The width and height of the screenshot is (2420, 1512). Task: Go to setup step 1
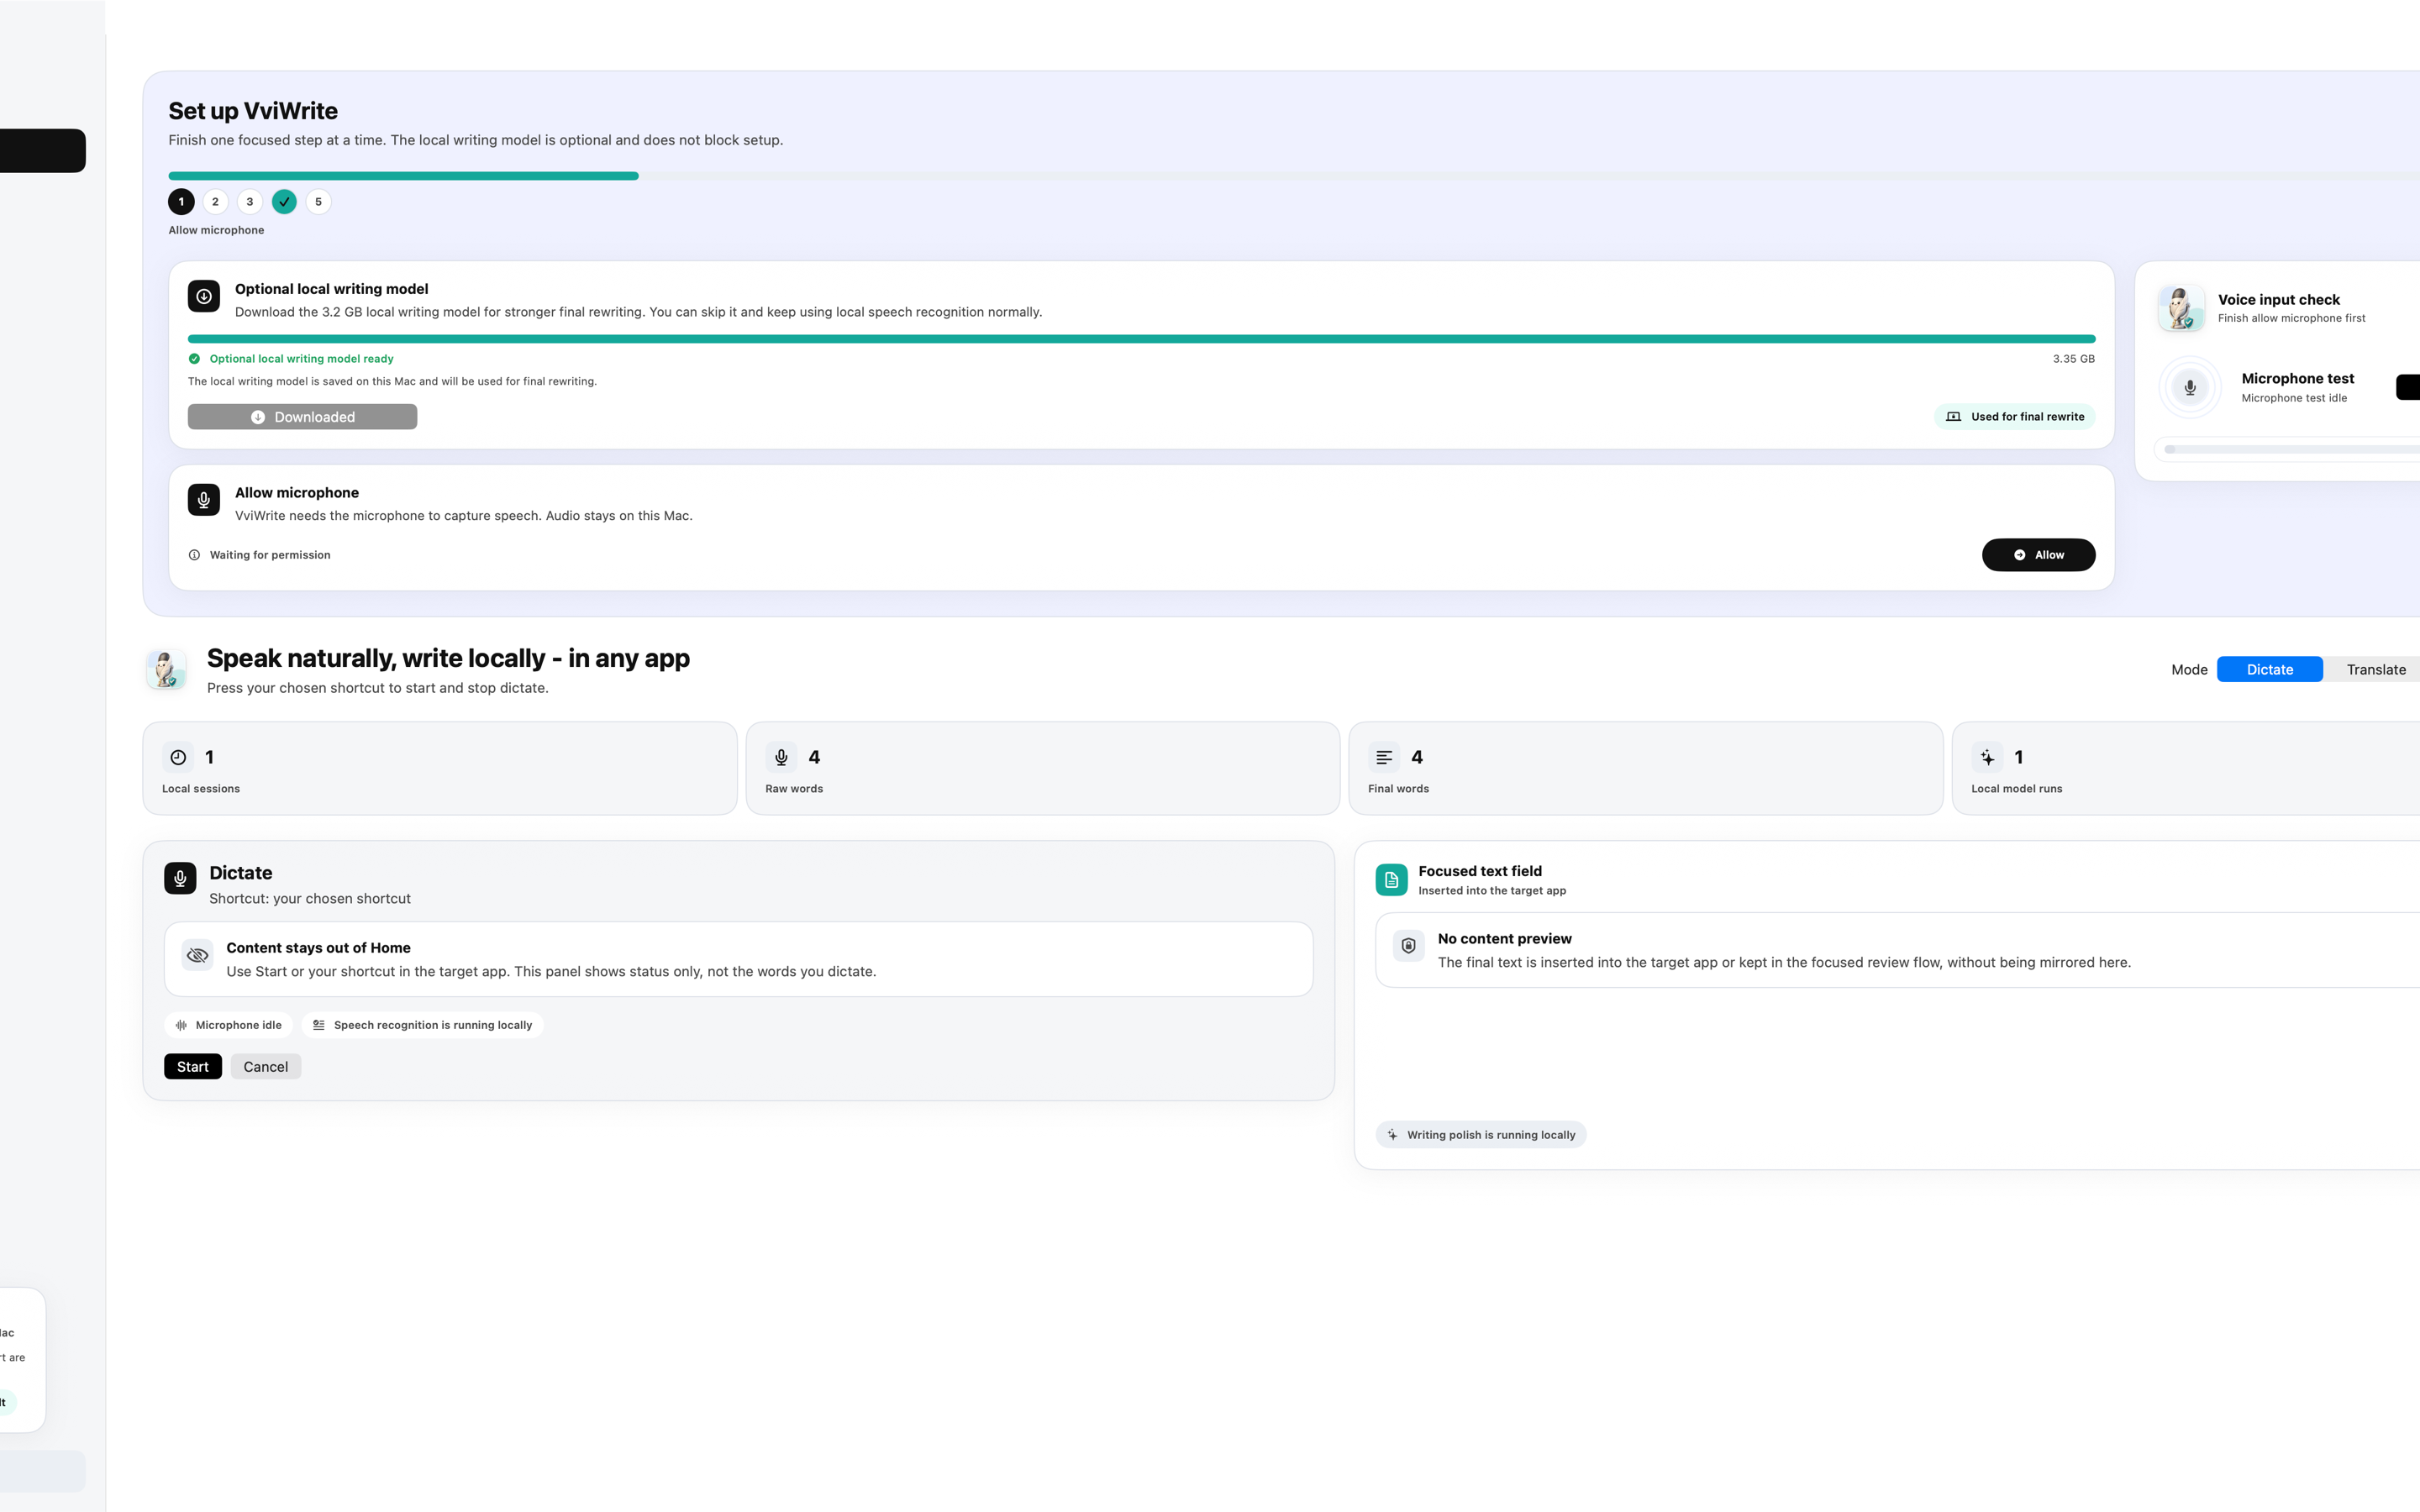[x=181, y=202]
